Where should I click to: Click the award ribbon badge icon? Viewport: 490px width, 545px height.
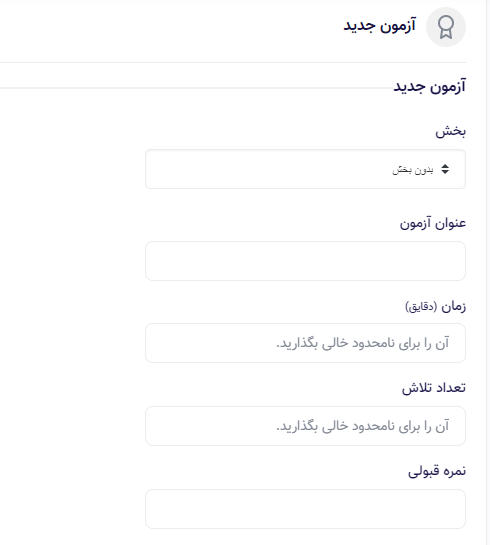point(446,27)
